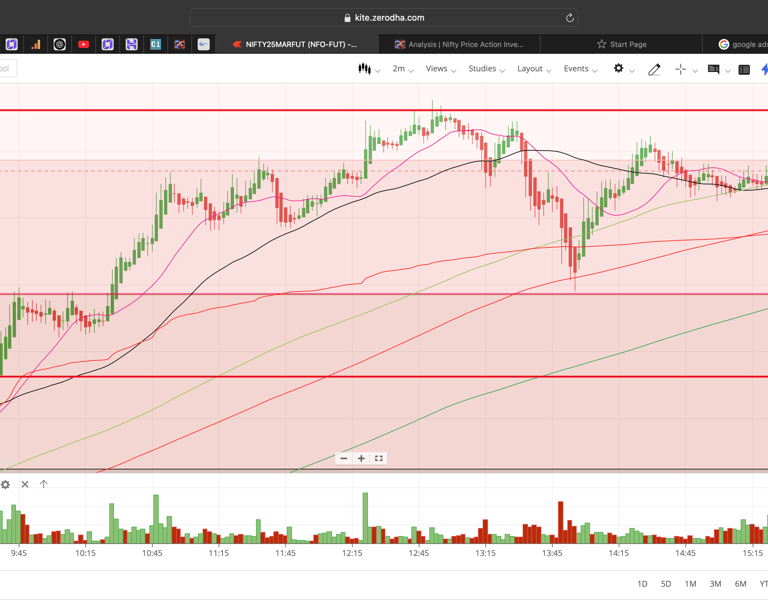Open the pinned tab before the swoosh
This screenshot has width=768, height=600.
point(179,45)
